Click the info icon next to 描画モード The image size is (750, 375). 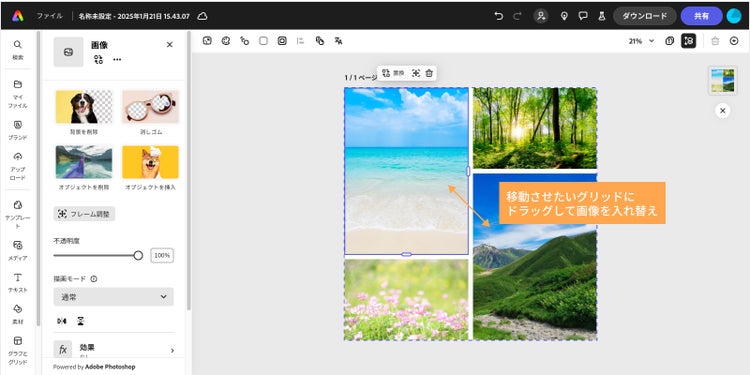[94, 278]
